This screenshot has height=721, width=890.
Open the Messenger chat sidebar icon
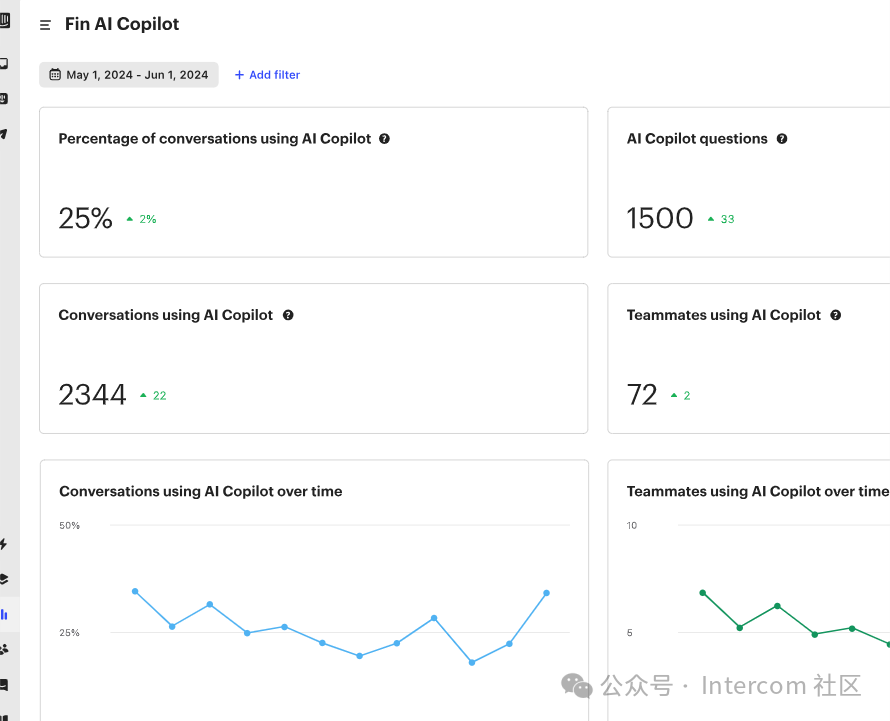pos(4,685)
